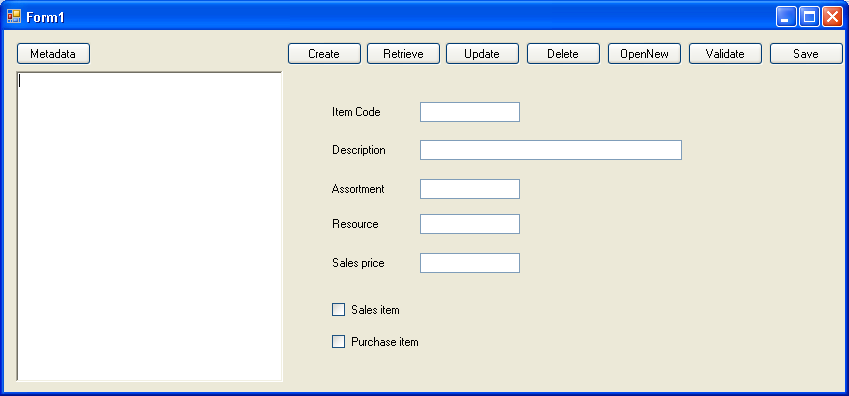Click the Save button
The image size is (849, 396).
[806, 54]
